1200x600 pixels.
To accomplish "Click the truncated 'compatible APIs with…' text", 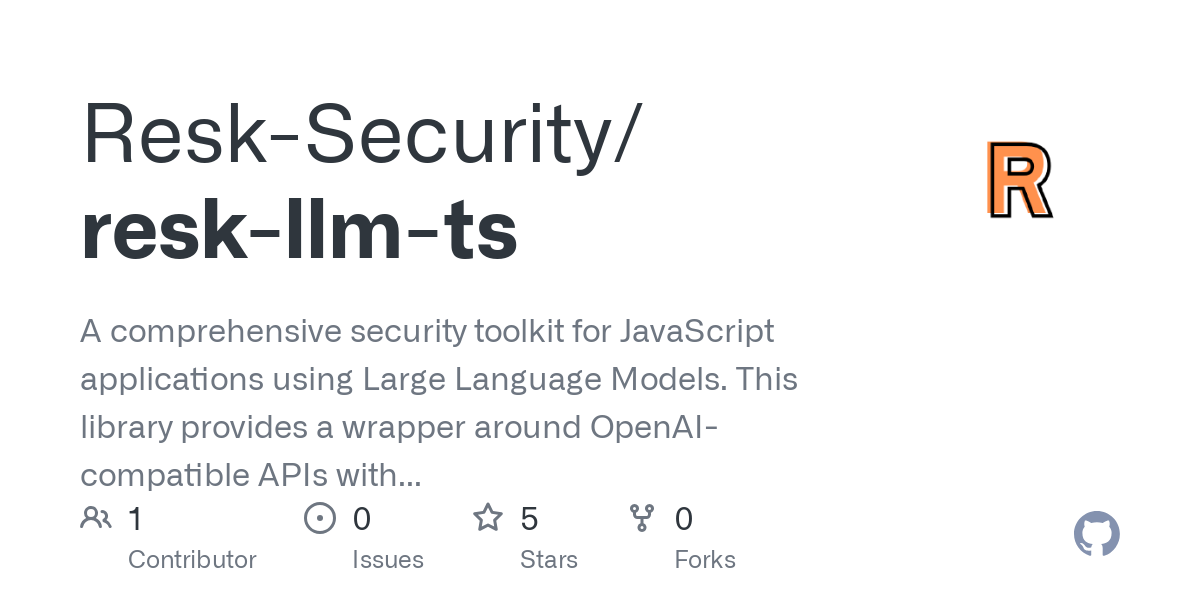I will (x=250, y=475).
